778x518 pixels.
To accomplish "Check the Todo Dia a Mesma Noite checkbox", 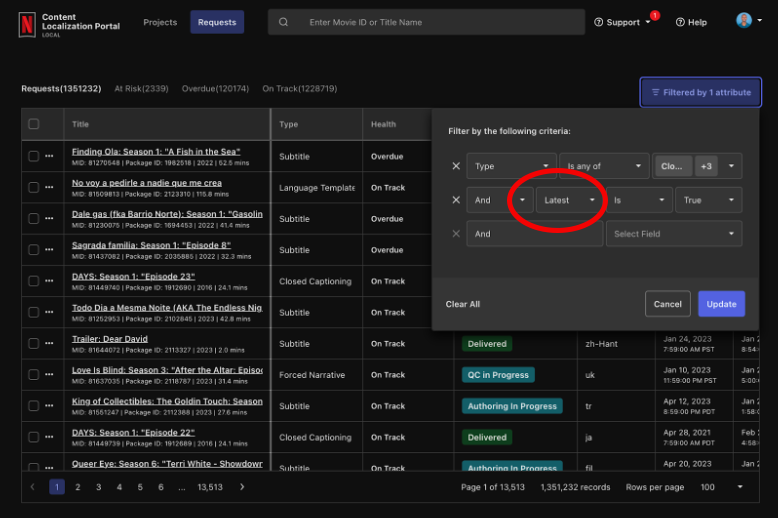I will pyautogui.click(x=34, y=313).
